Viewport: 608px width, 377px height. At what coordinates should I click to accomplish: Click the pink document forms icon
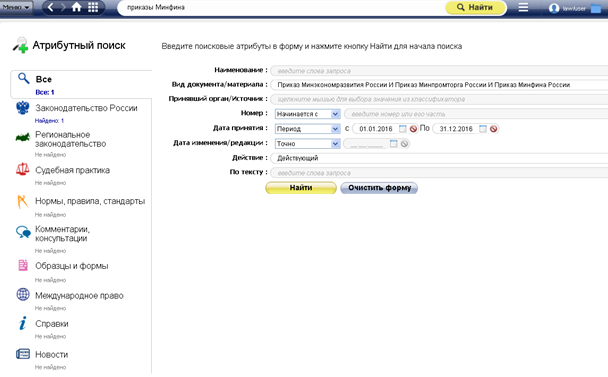pos(23,265)
